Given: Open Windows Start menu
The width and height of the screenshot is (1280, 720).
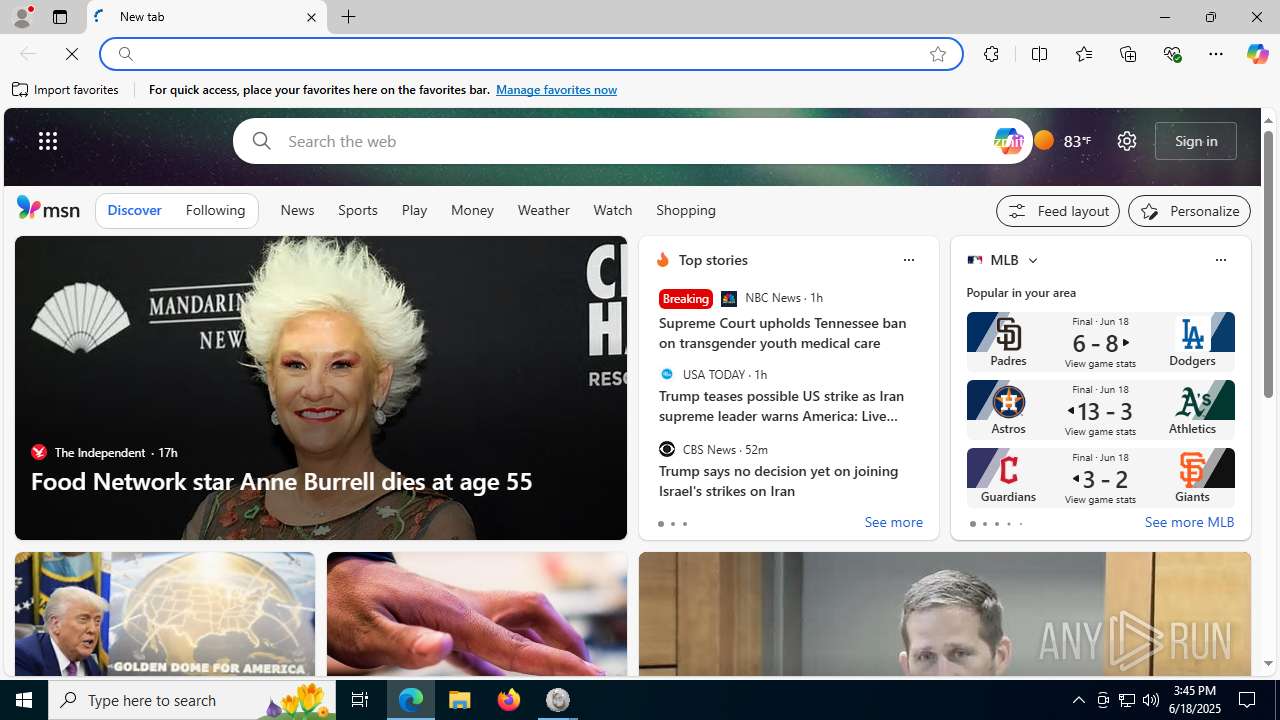Looking at the screenshot, I should coord(24,700).
